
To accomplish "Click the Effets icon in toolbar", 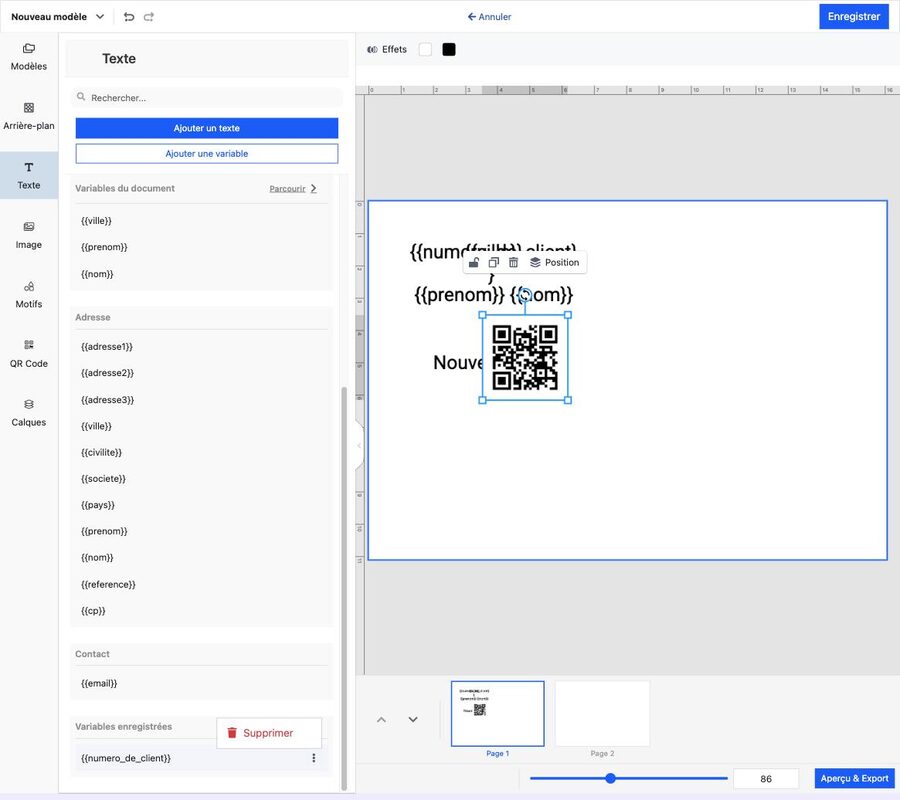I will tap(373, 50).
